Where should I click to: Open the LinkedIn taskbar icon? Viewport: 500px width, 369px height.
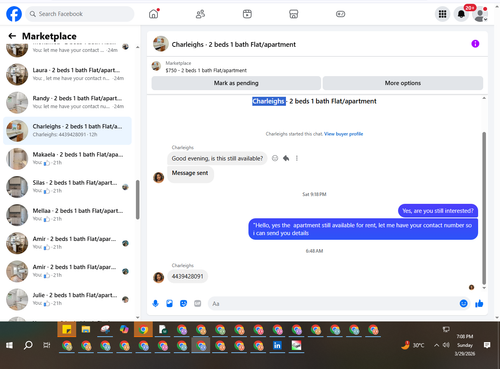(x=277, y=346)
